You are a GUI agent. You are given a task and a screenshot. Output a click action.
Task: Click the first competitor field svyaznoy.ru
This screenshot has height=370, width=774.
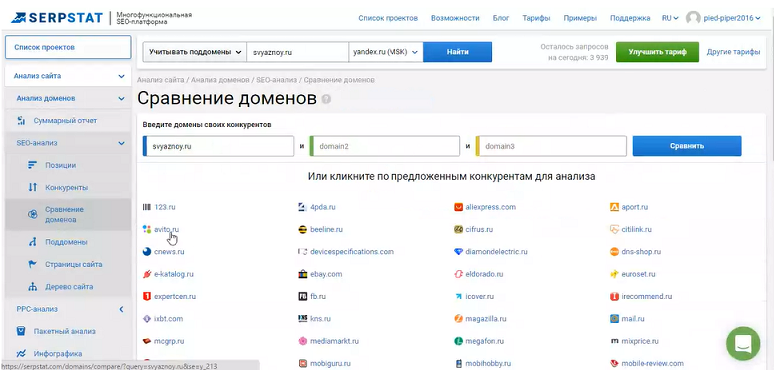coord(218,146)
